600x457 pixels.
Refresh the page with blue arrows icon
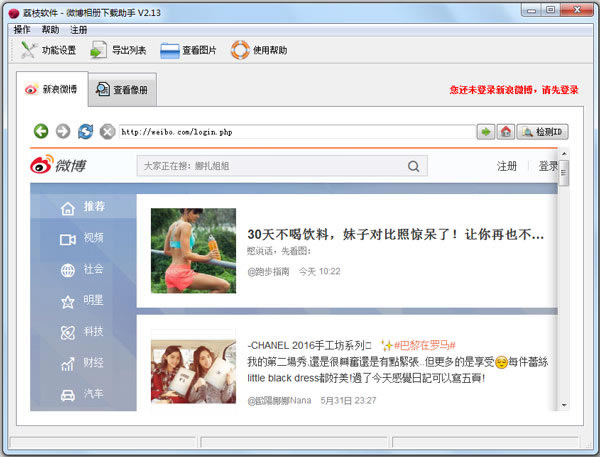click(x=85, y=131)
